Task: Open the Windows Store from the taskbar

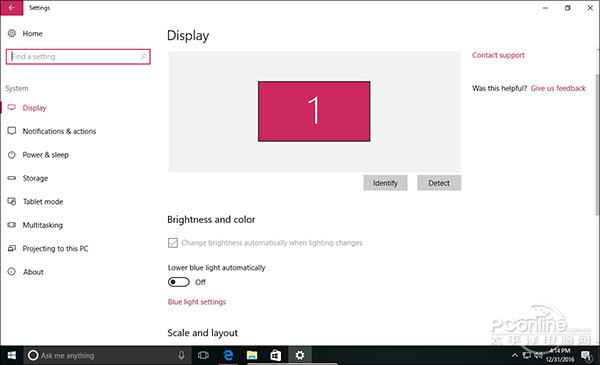Action: [276, 355]
